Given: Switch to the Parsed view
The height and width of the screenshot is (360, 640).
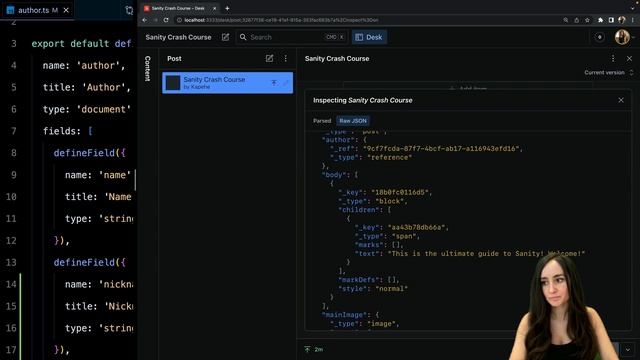Looking at the screenshot, I should coord(322,121).
